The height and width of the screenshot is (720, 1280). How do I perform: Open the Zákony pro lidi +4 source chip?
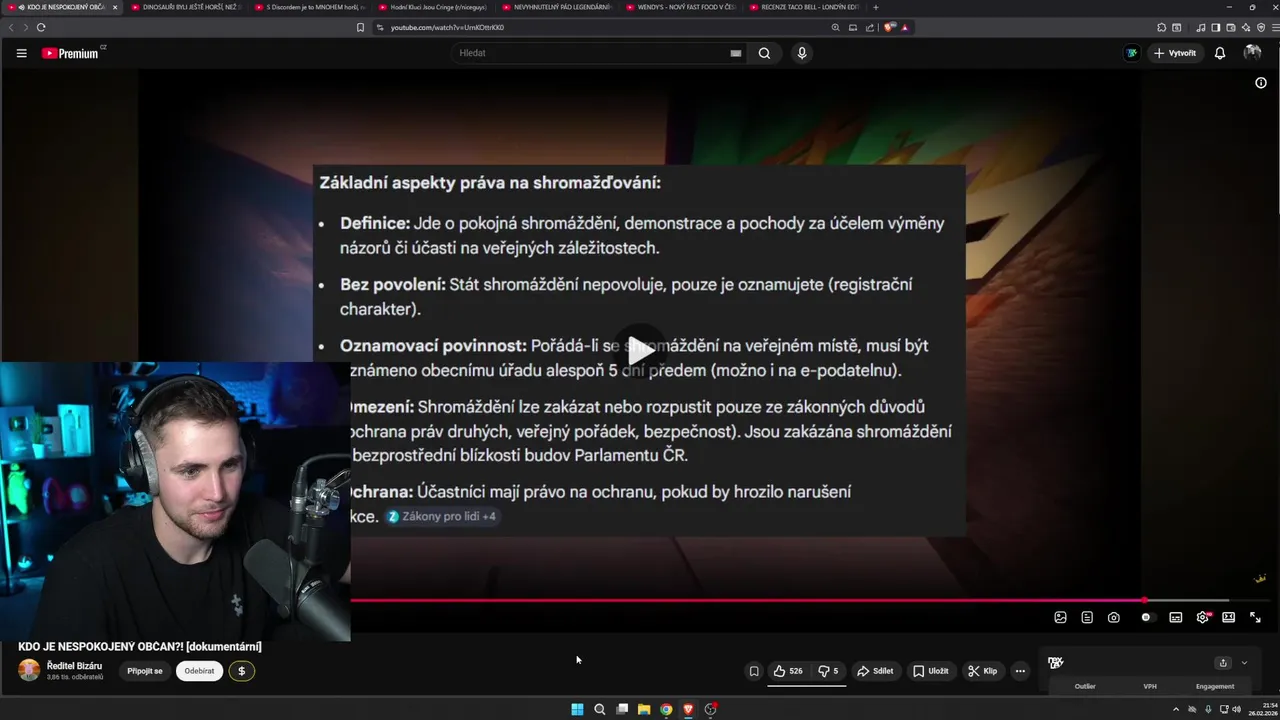pos(442,516)
